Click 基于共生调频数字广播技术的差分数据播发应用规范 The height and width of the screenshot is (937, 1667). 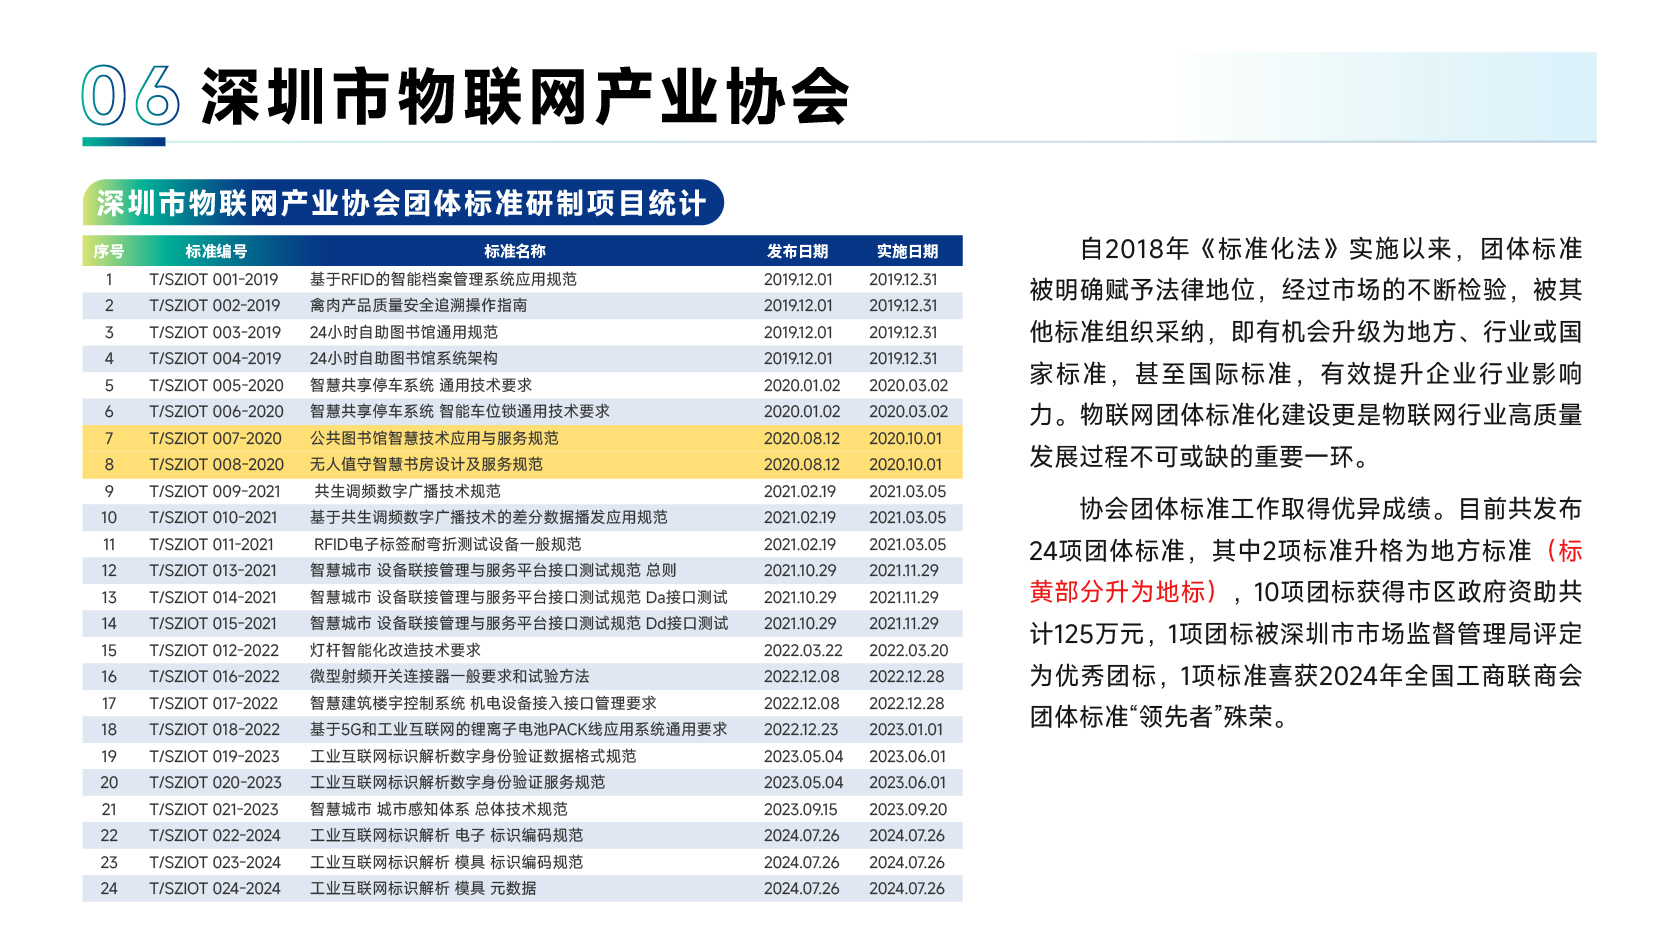click(x=488, y=517)
